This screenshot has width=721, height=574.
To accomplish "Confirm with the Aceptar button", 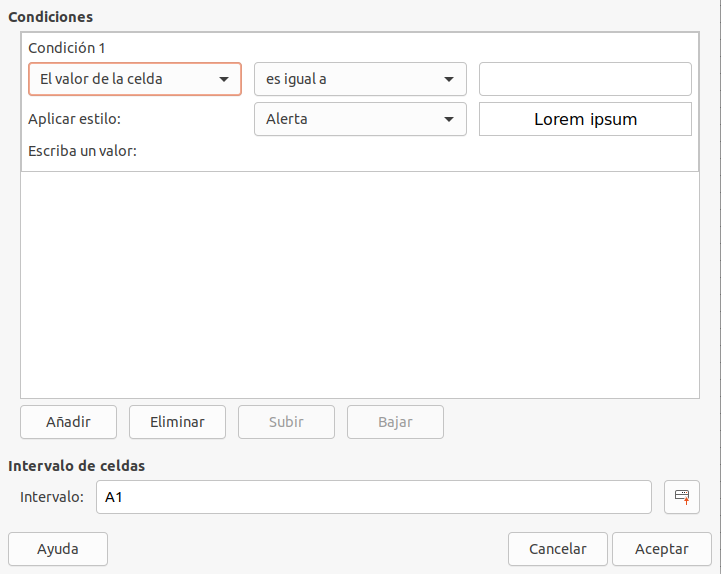I will click(x=662, y=549).
